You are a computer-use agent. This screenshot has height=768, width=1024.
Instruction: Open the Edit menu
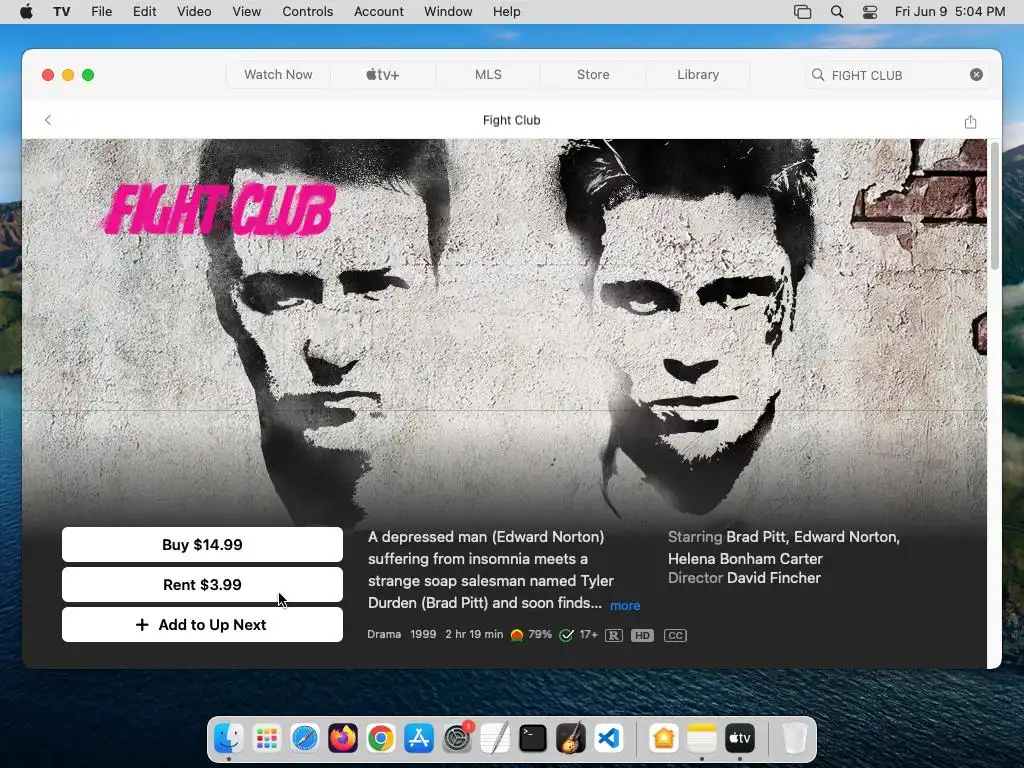tap(144, 12)
